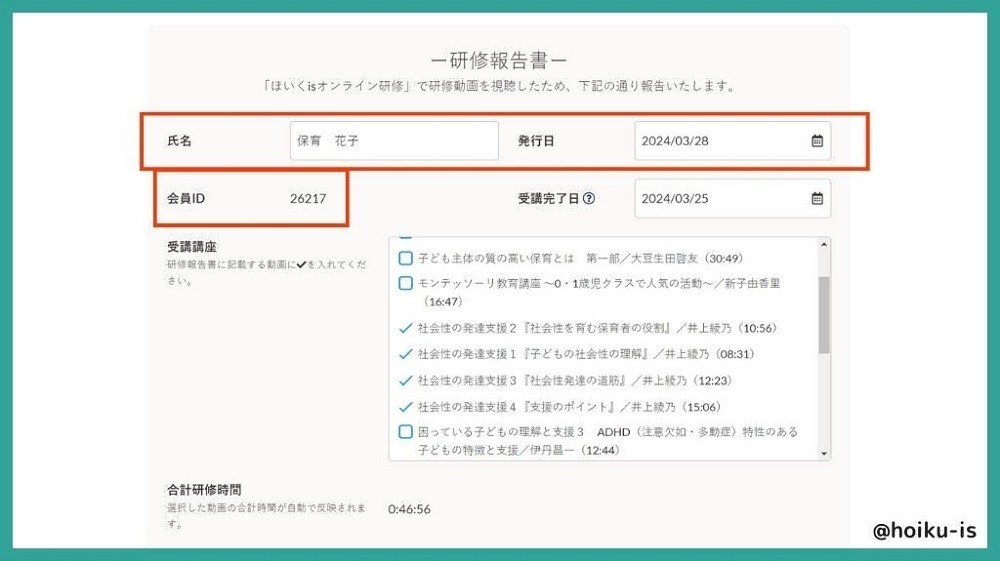Click the 会員ID label
Viewport: 1000px width, 561px height.
186,198
